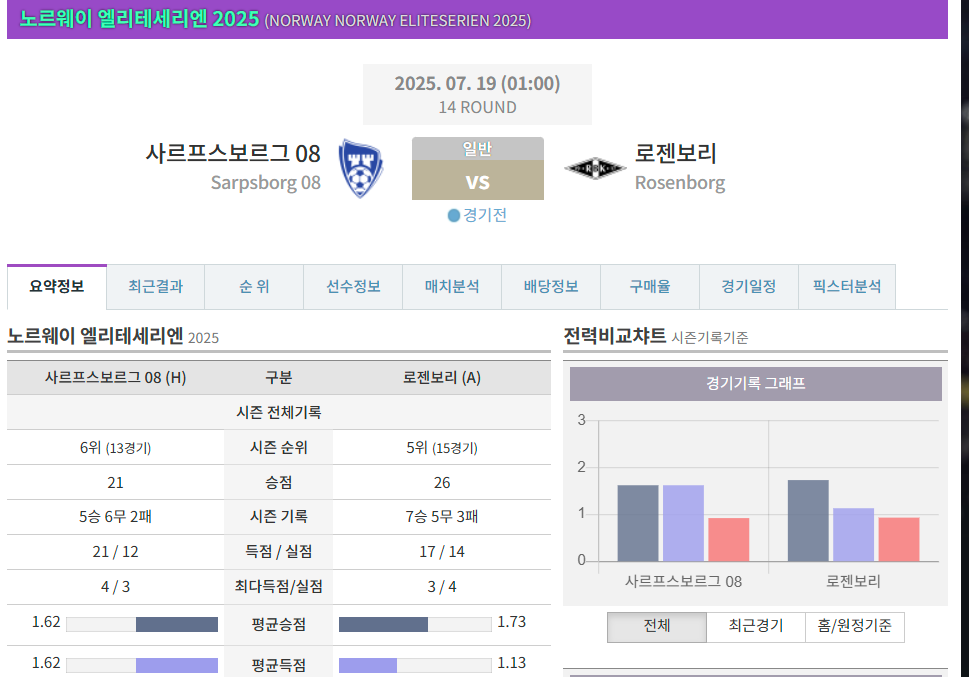Click the 경기기록 그래프 header
Viewport: 969px width, 677px height.
756,384
